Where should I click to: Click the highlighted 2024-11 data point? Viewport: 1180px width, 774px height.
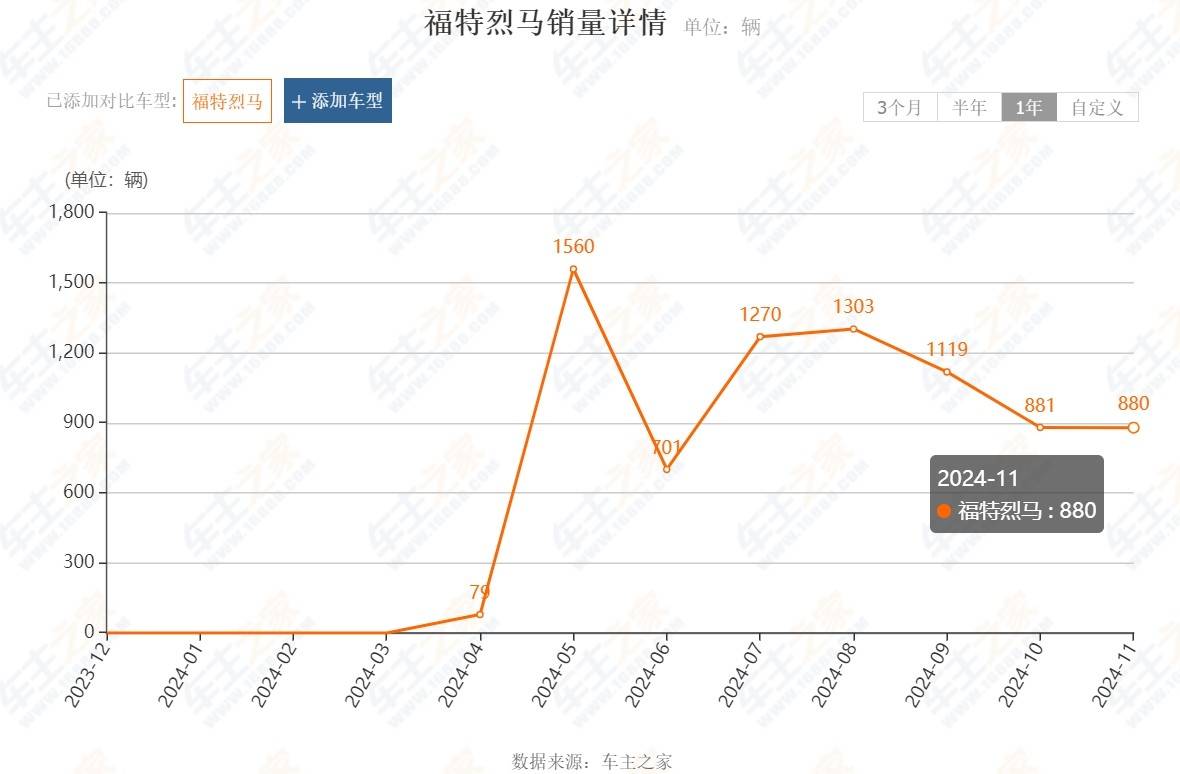(x=1133, y=427)
